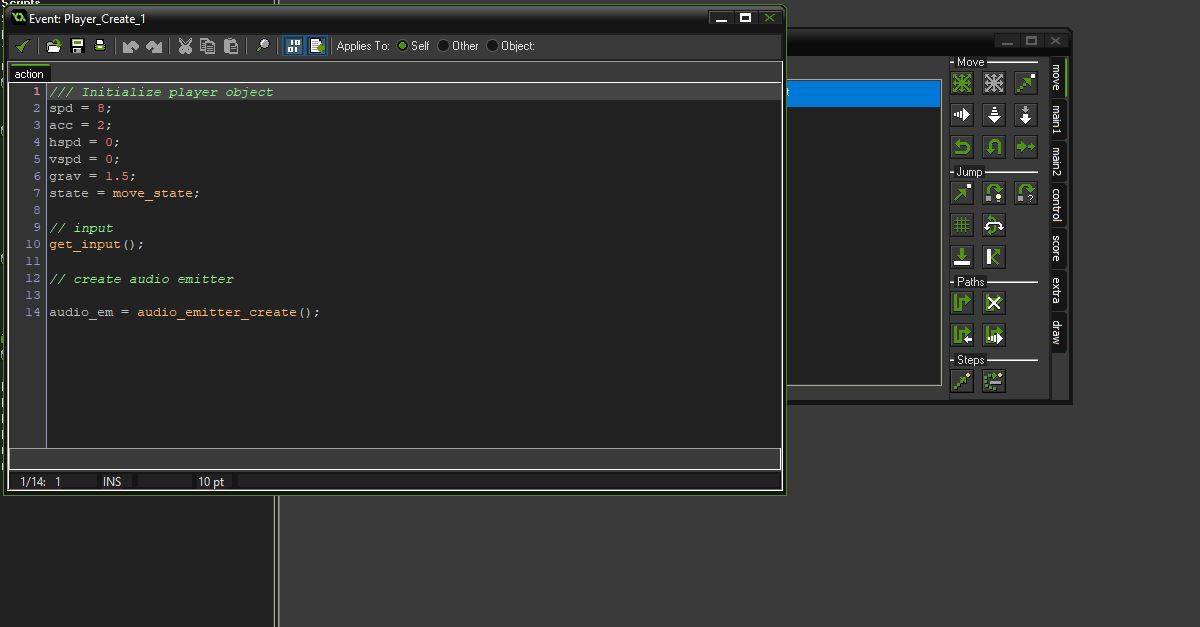
Task: Click the Reverse Horizontal direction icon
Action: [x=960, y=145]
